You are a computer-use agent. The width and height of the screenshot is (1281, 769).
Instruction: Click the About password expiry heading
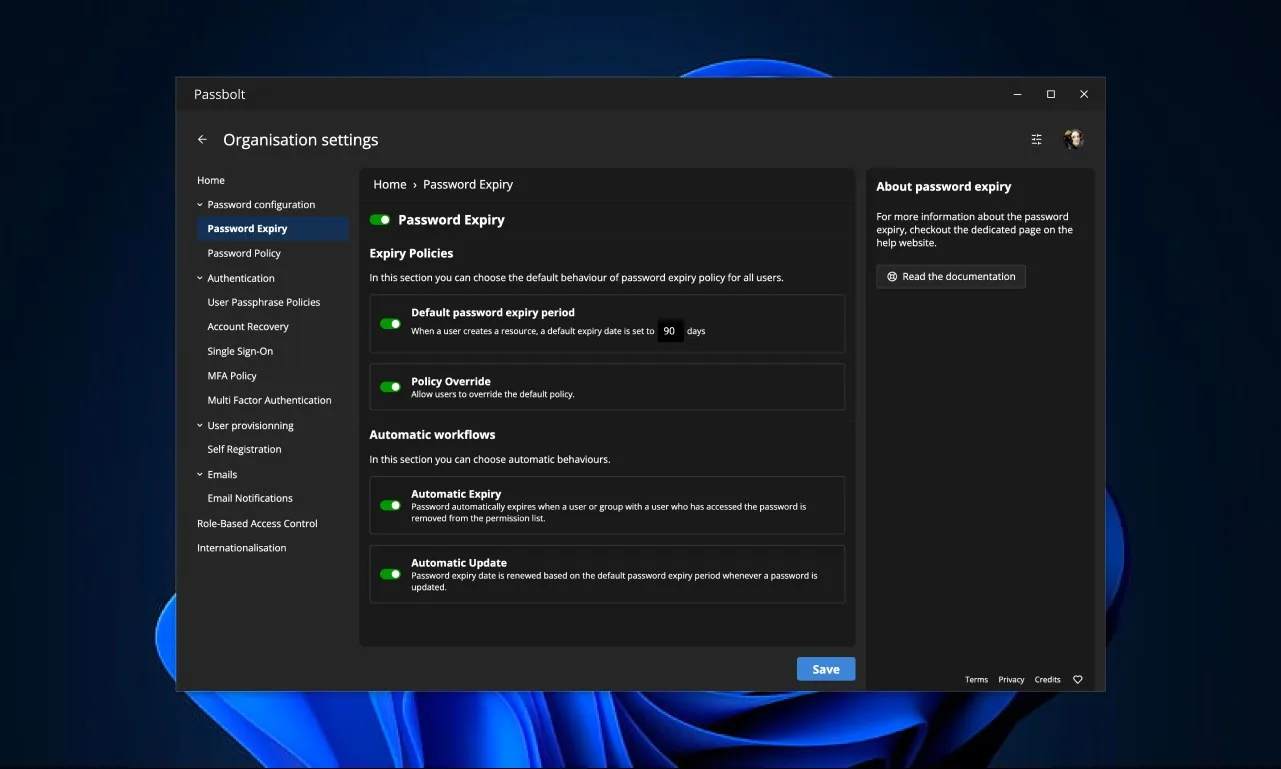pyautogui.click(x=944, y=187)
